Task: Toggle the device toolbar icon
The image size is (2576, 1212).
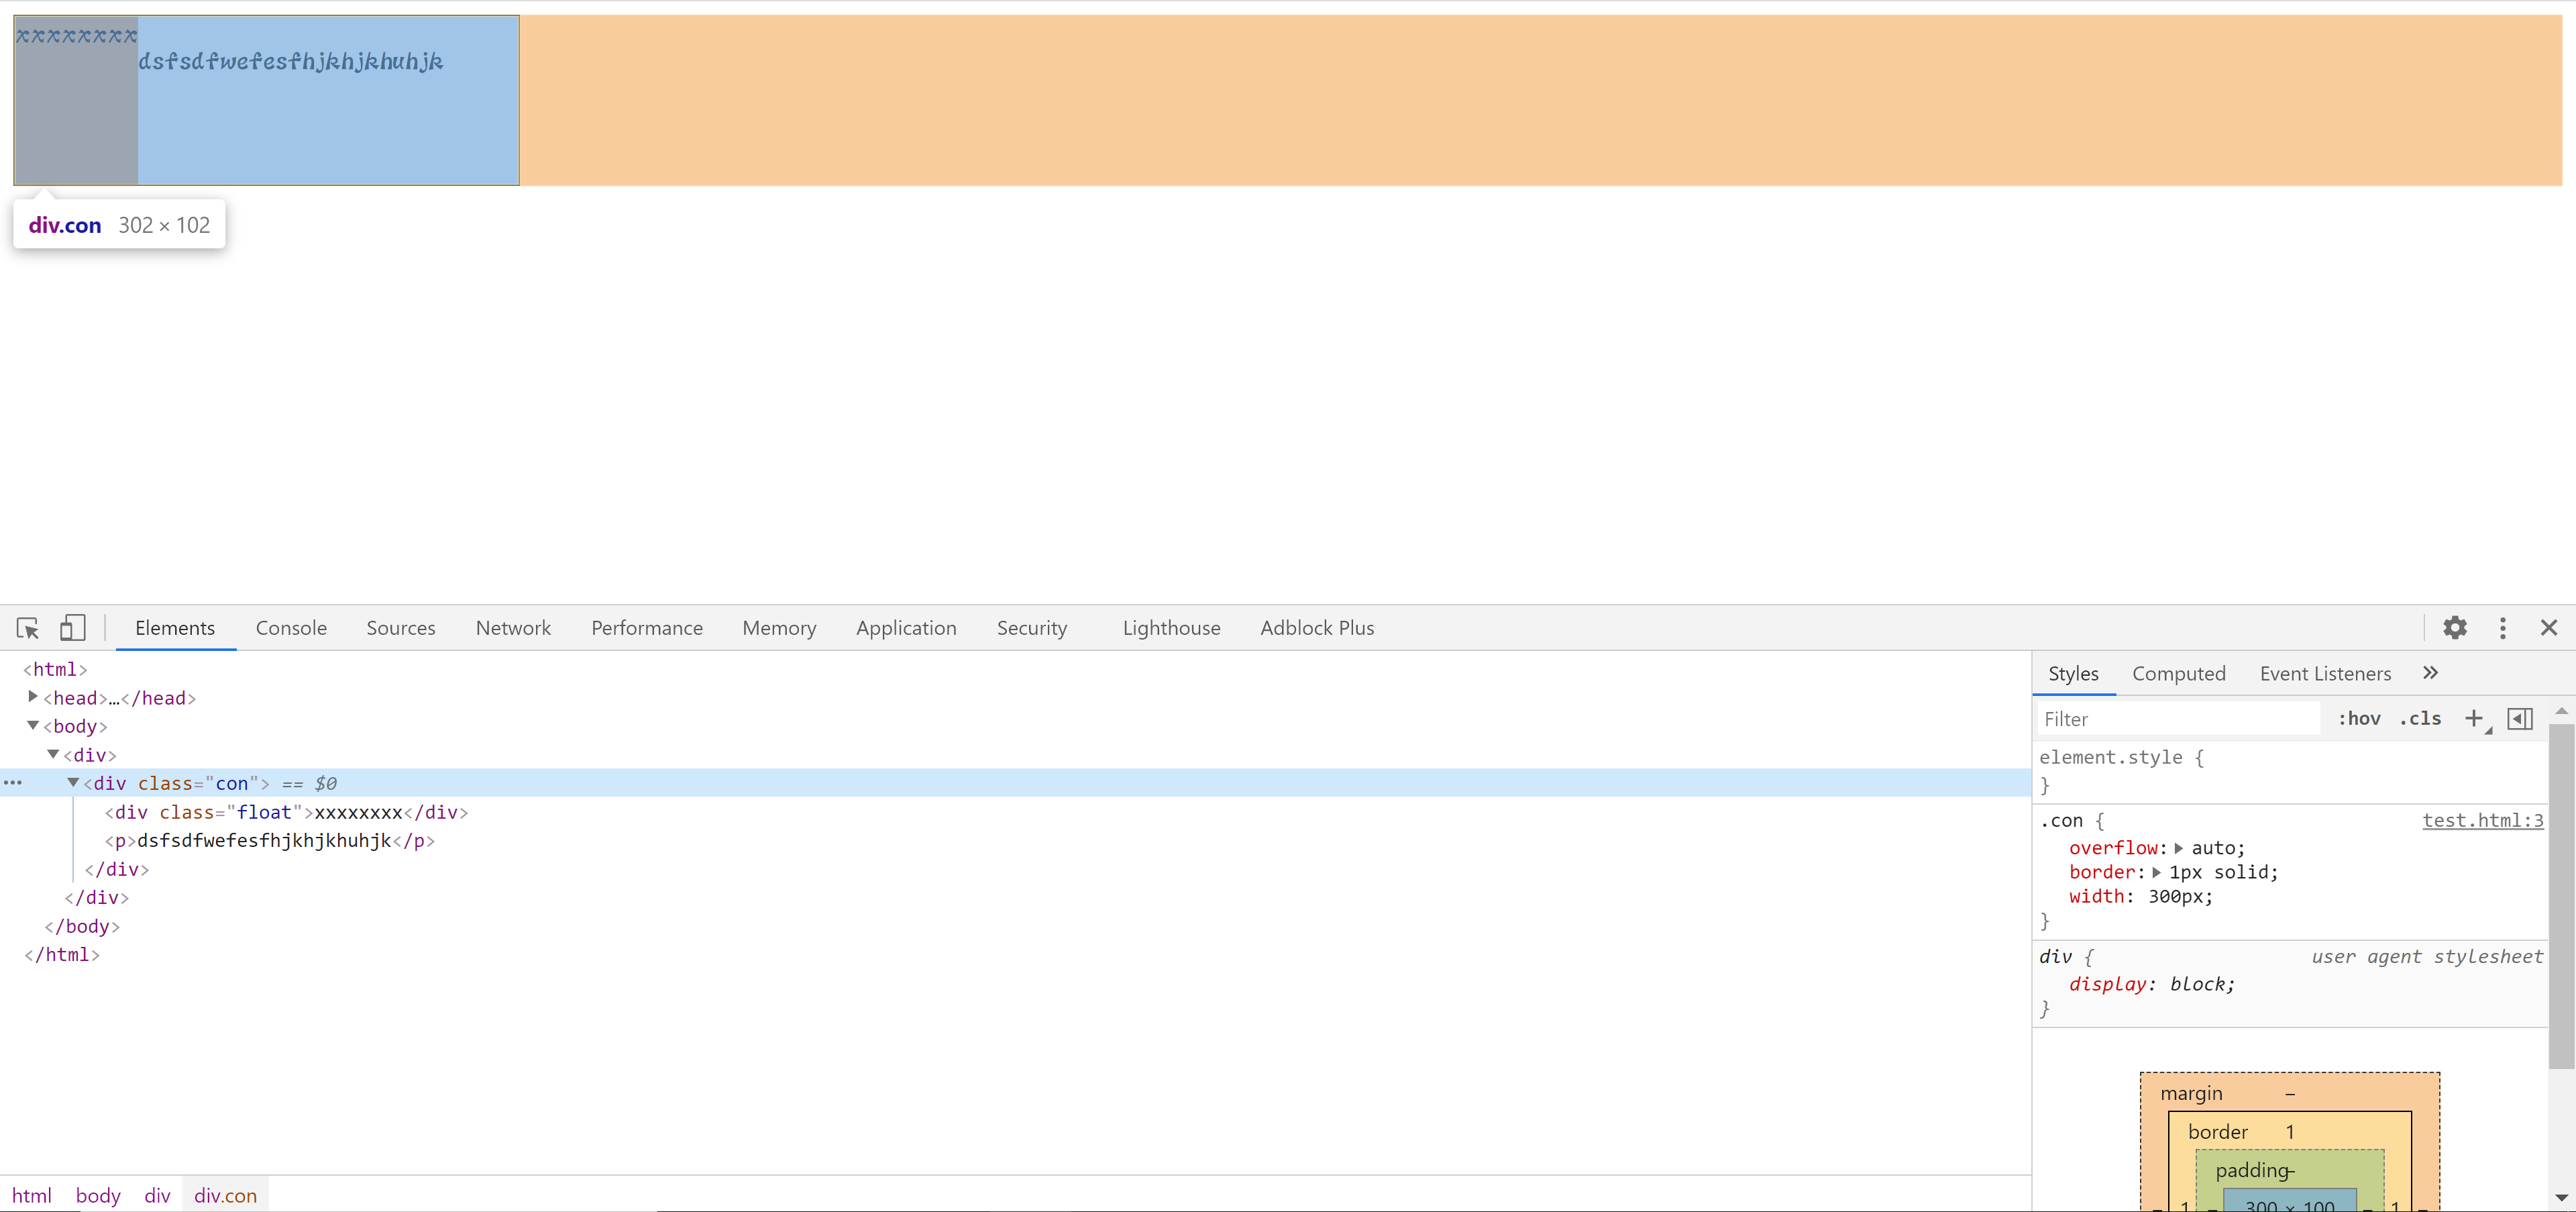Action: [72, 628]
